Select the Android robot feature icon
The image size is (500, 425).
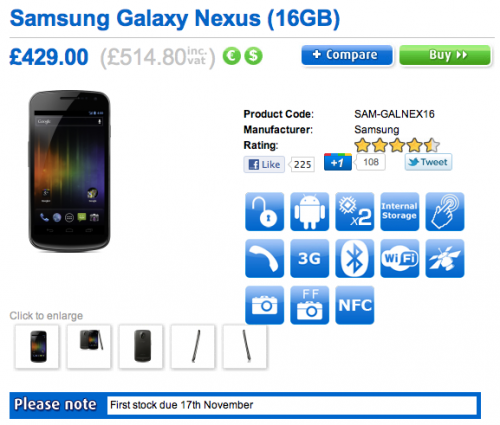coord(309,212)
